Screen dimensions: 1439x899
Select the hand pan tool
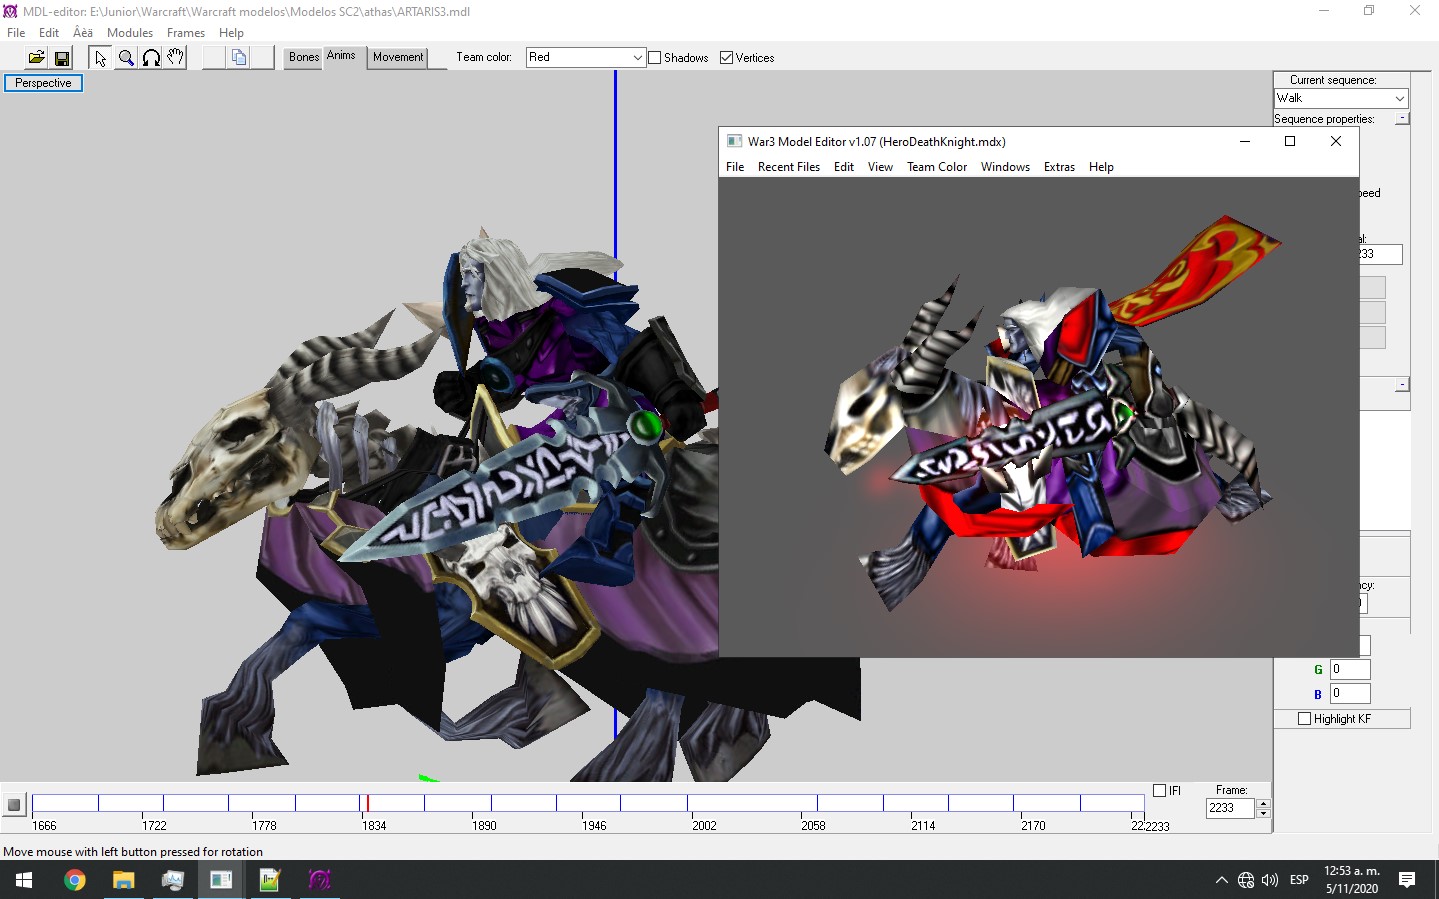click(x=176, y=58)
